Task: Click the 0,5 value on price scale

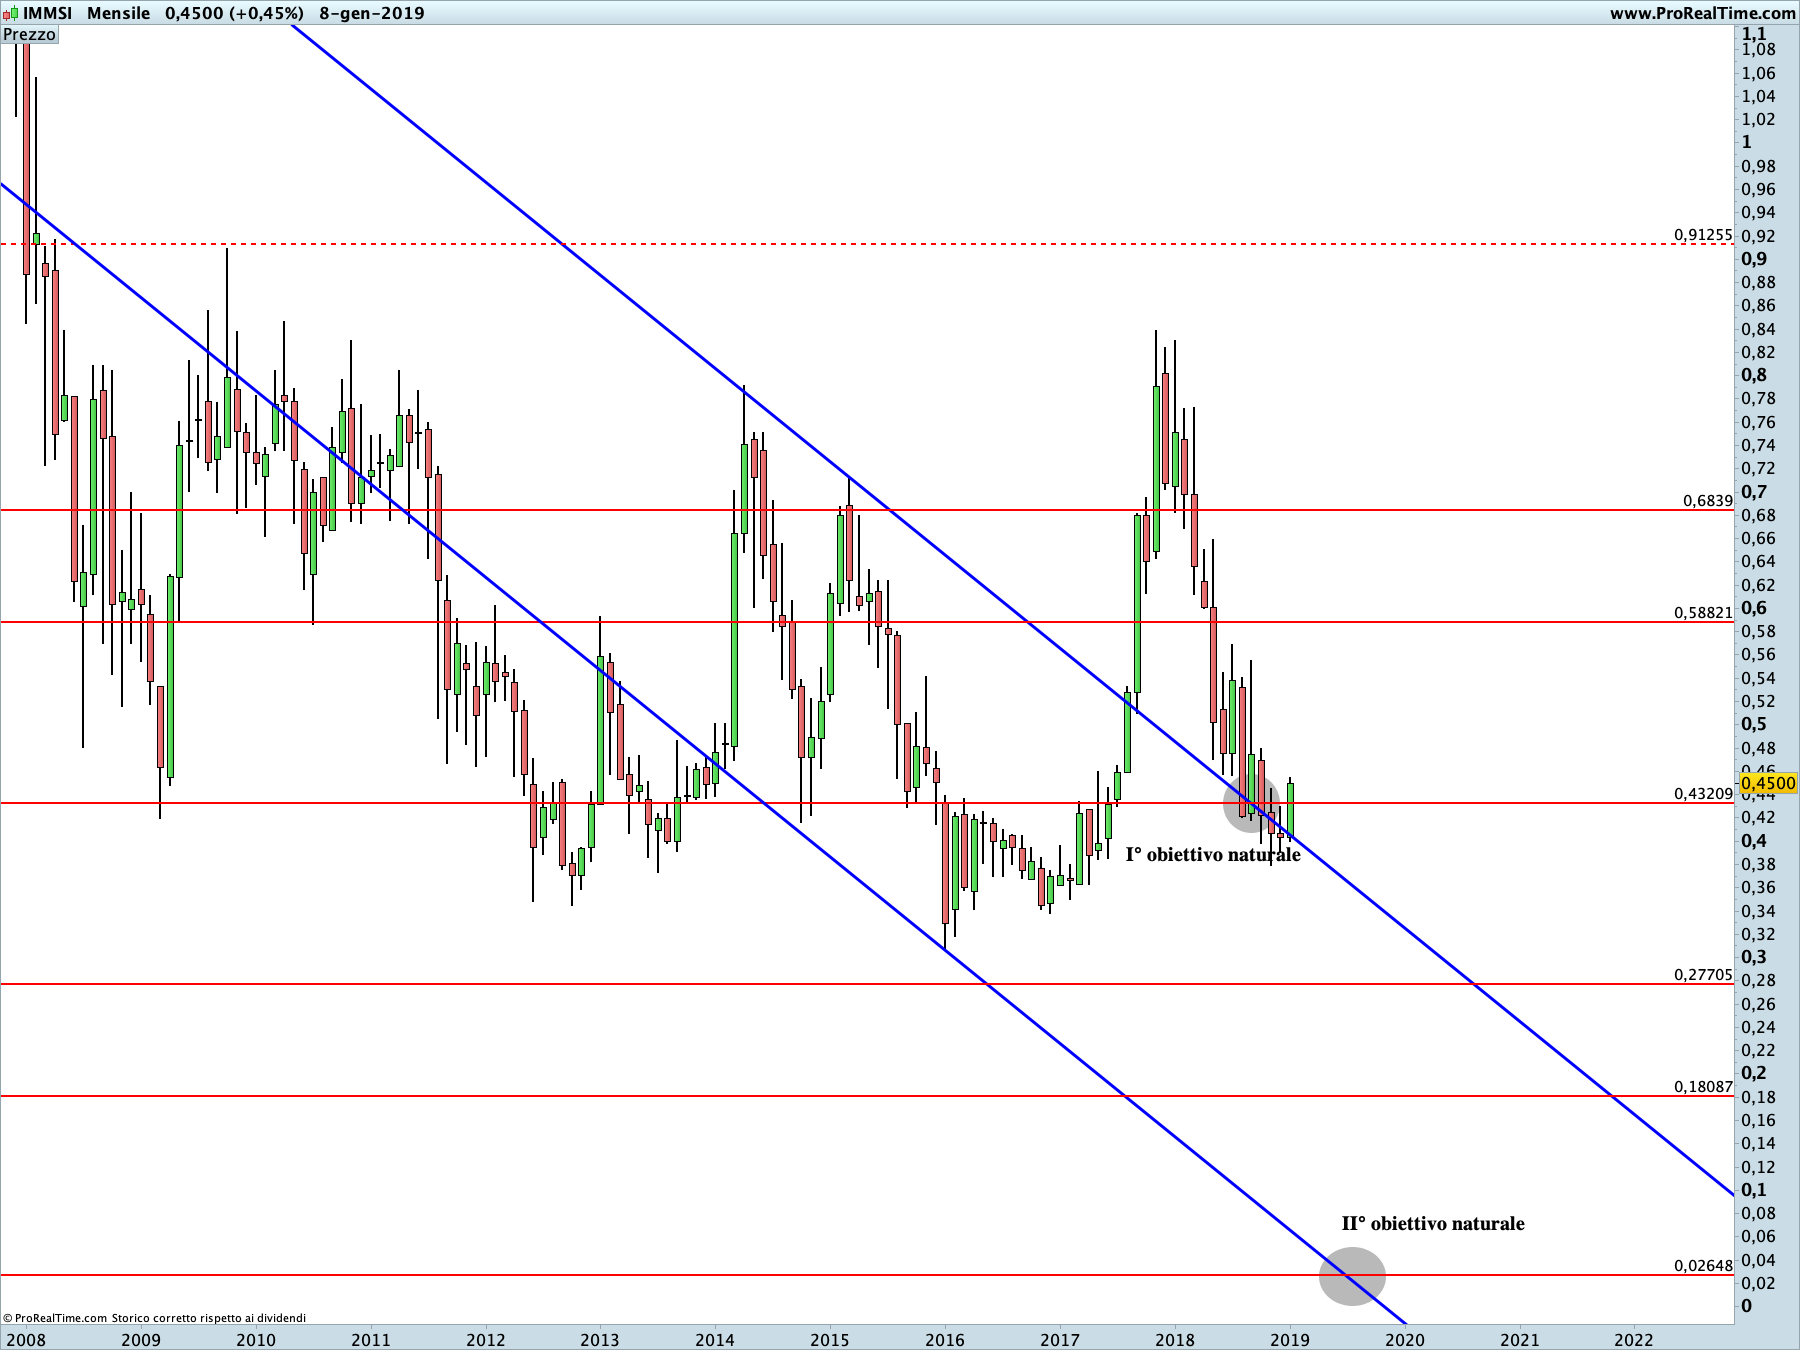Action: click(1754, 724)
